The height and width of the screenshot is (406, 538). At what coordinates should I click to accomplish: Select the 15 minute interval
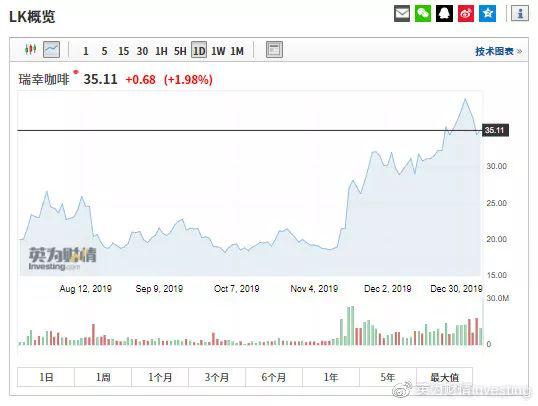[124, 51]
